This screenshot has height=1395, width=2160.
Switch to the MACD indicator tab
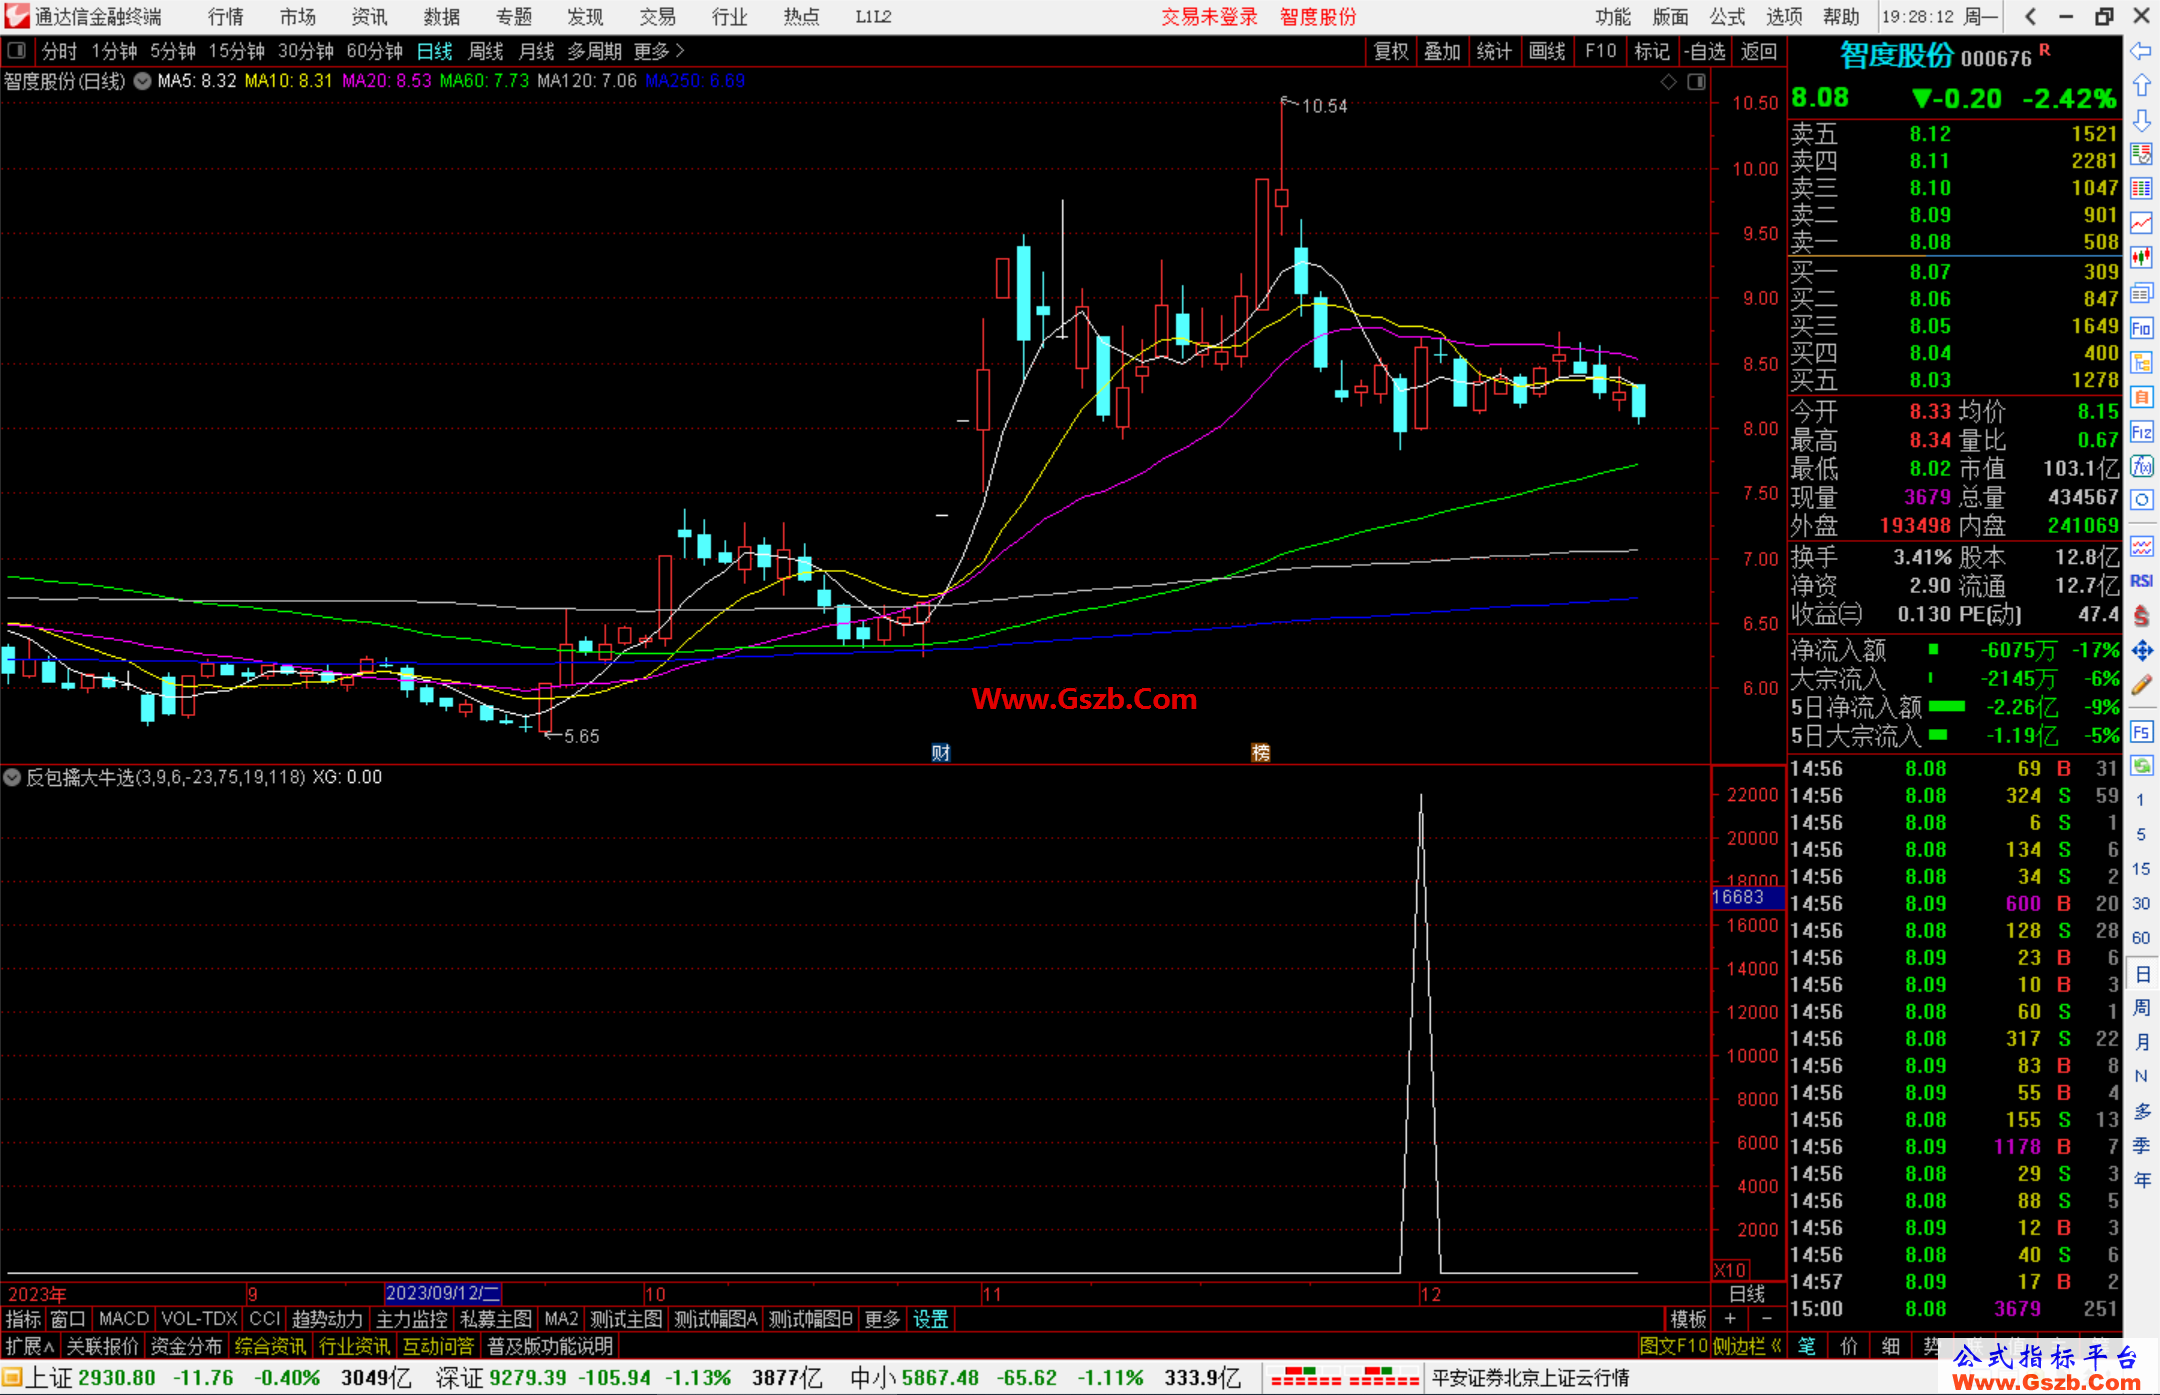[124, 1319]
